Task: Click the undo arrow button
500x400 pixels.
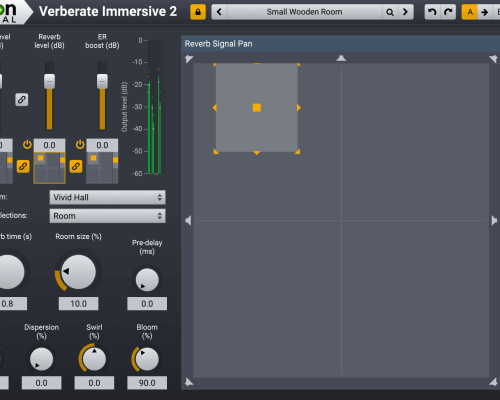Action: point(432,12)
